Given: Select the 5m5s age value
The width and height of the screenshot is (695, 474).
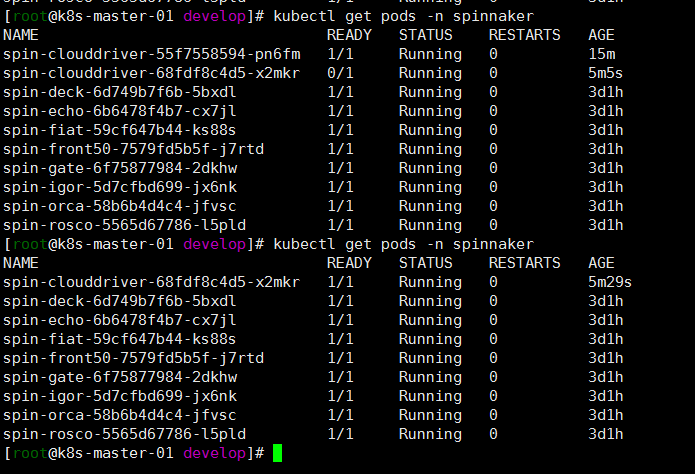Looking at the screenshot, I should pyautogui.click(x=605, y=73).
